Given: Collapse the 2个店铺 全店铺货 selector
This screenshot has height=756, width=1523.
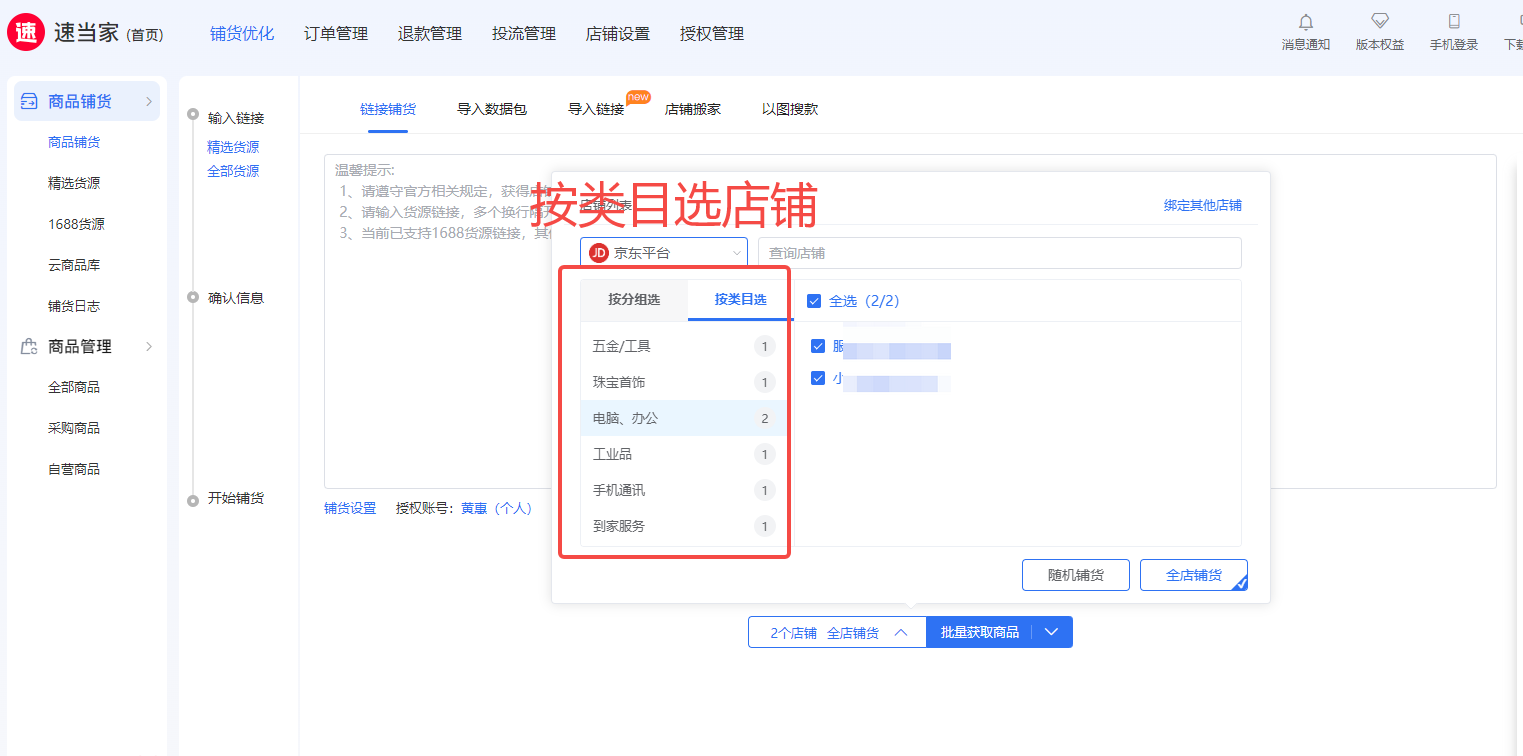Looking at the screenshot, I should pyautogui.click(x=838, y=632).
